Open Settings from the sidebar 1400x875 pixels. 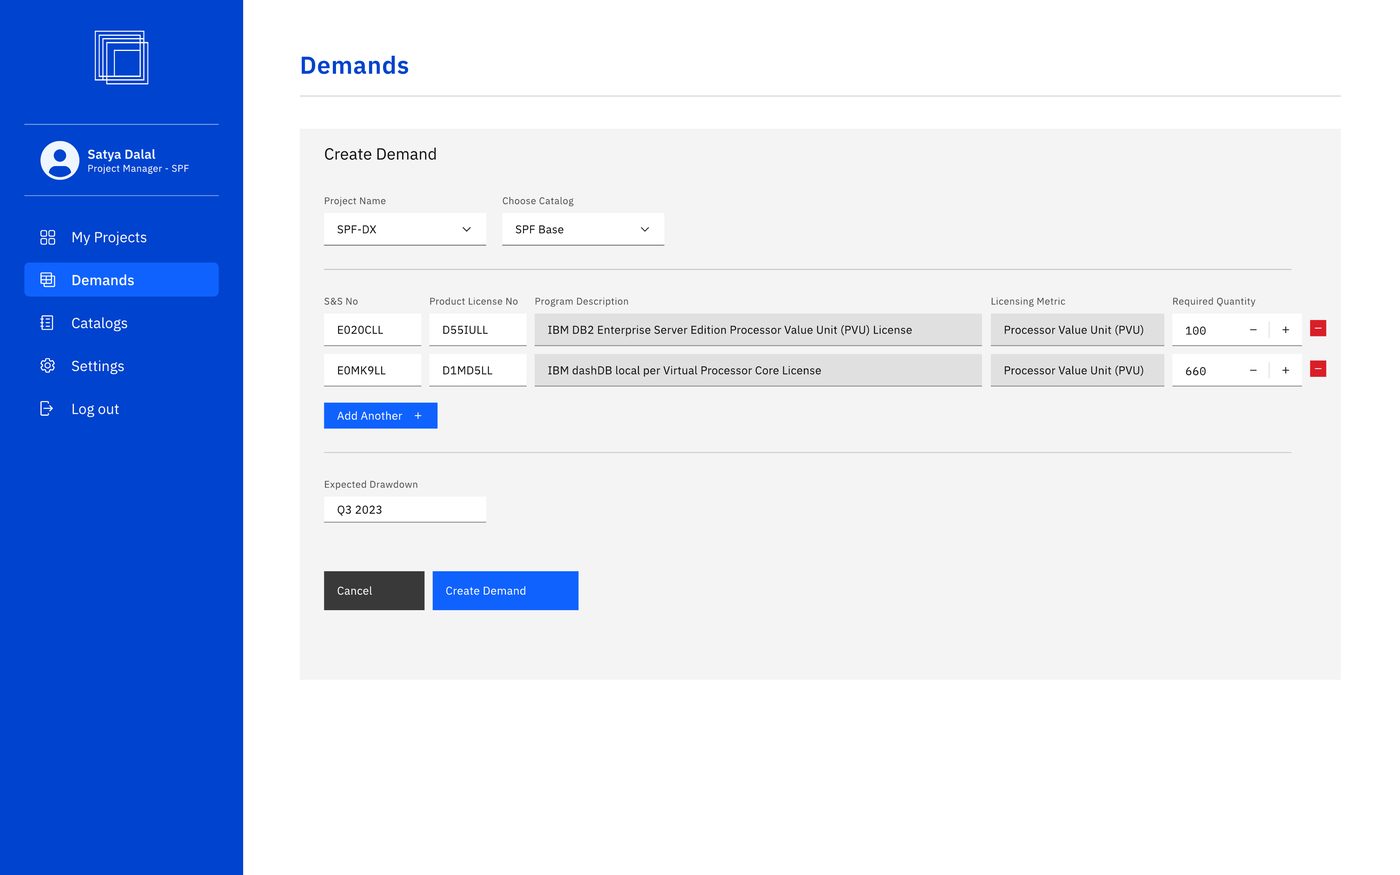click(121, 366)
